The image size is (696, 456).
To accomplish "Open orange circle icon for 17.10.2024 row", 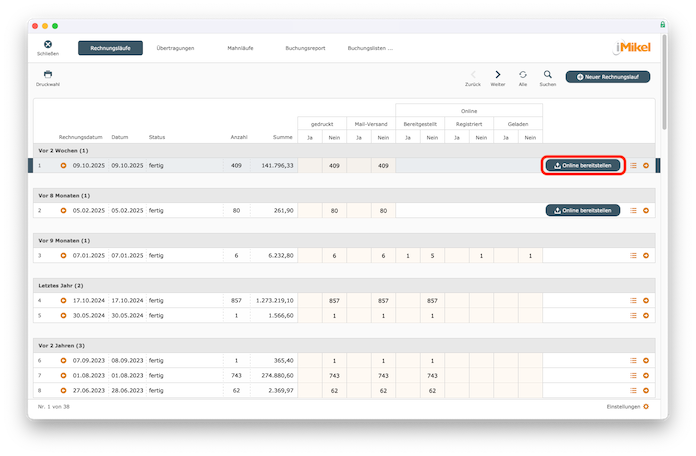I will [x=64, y=300].
